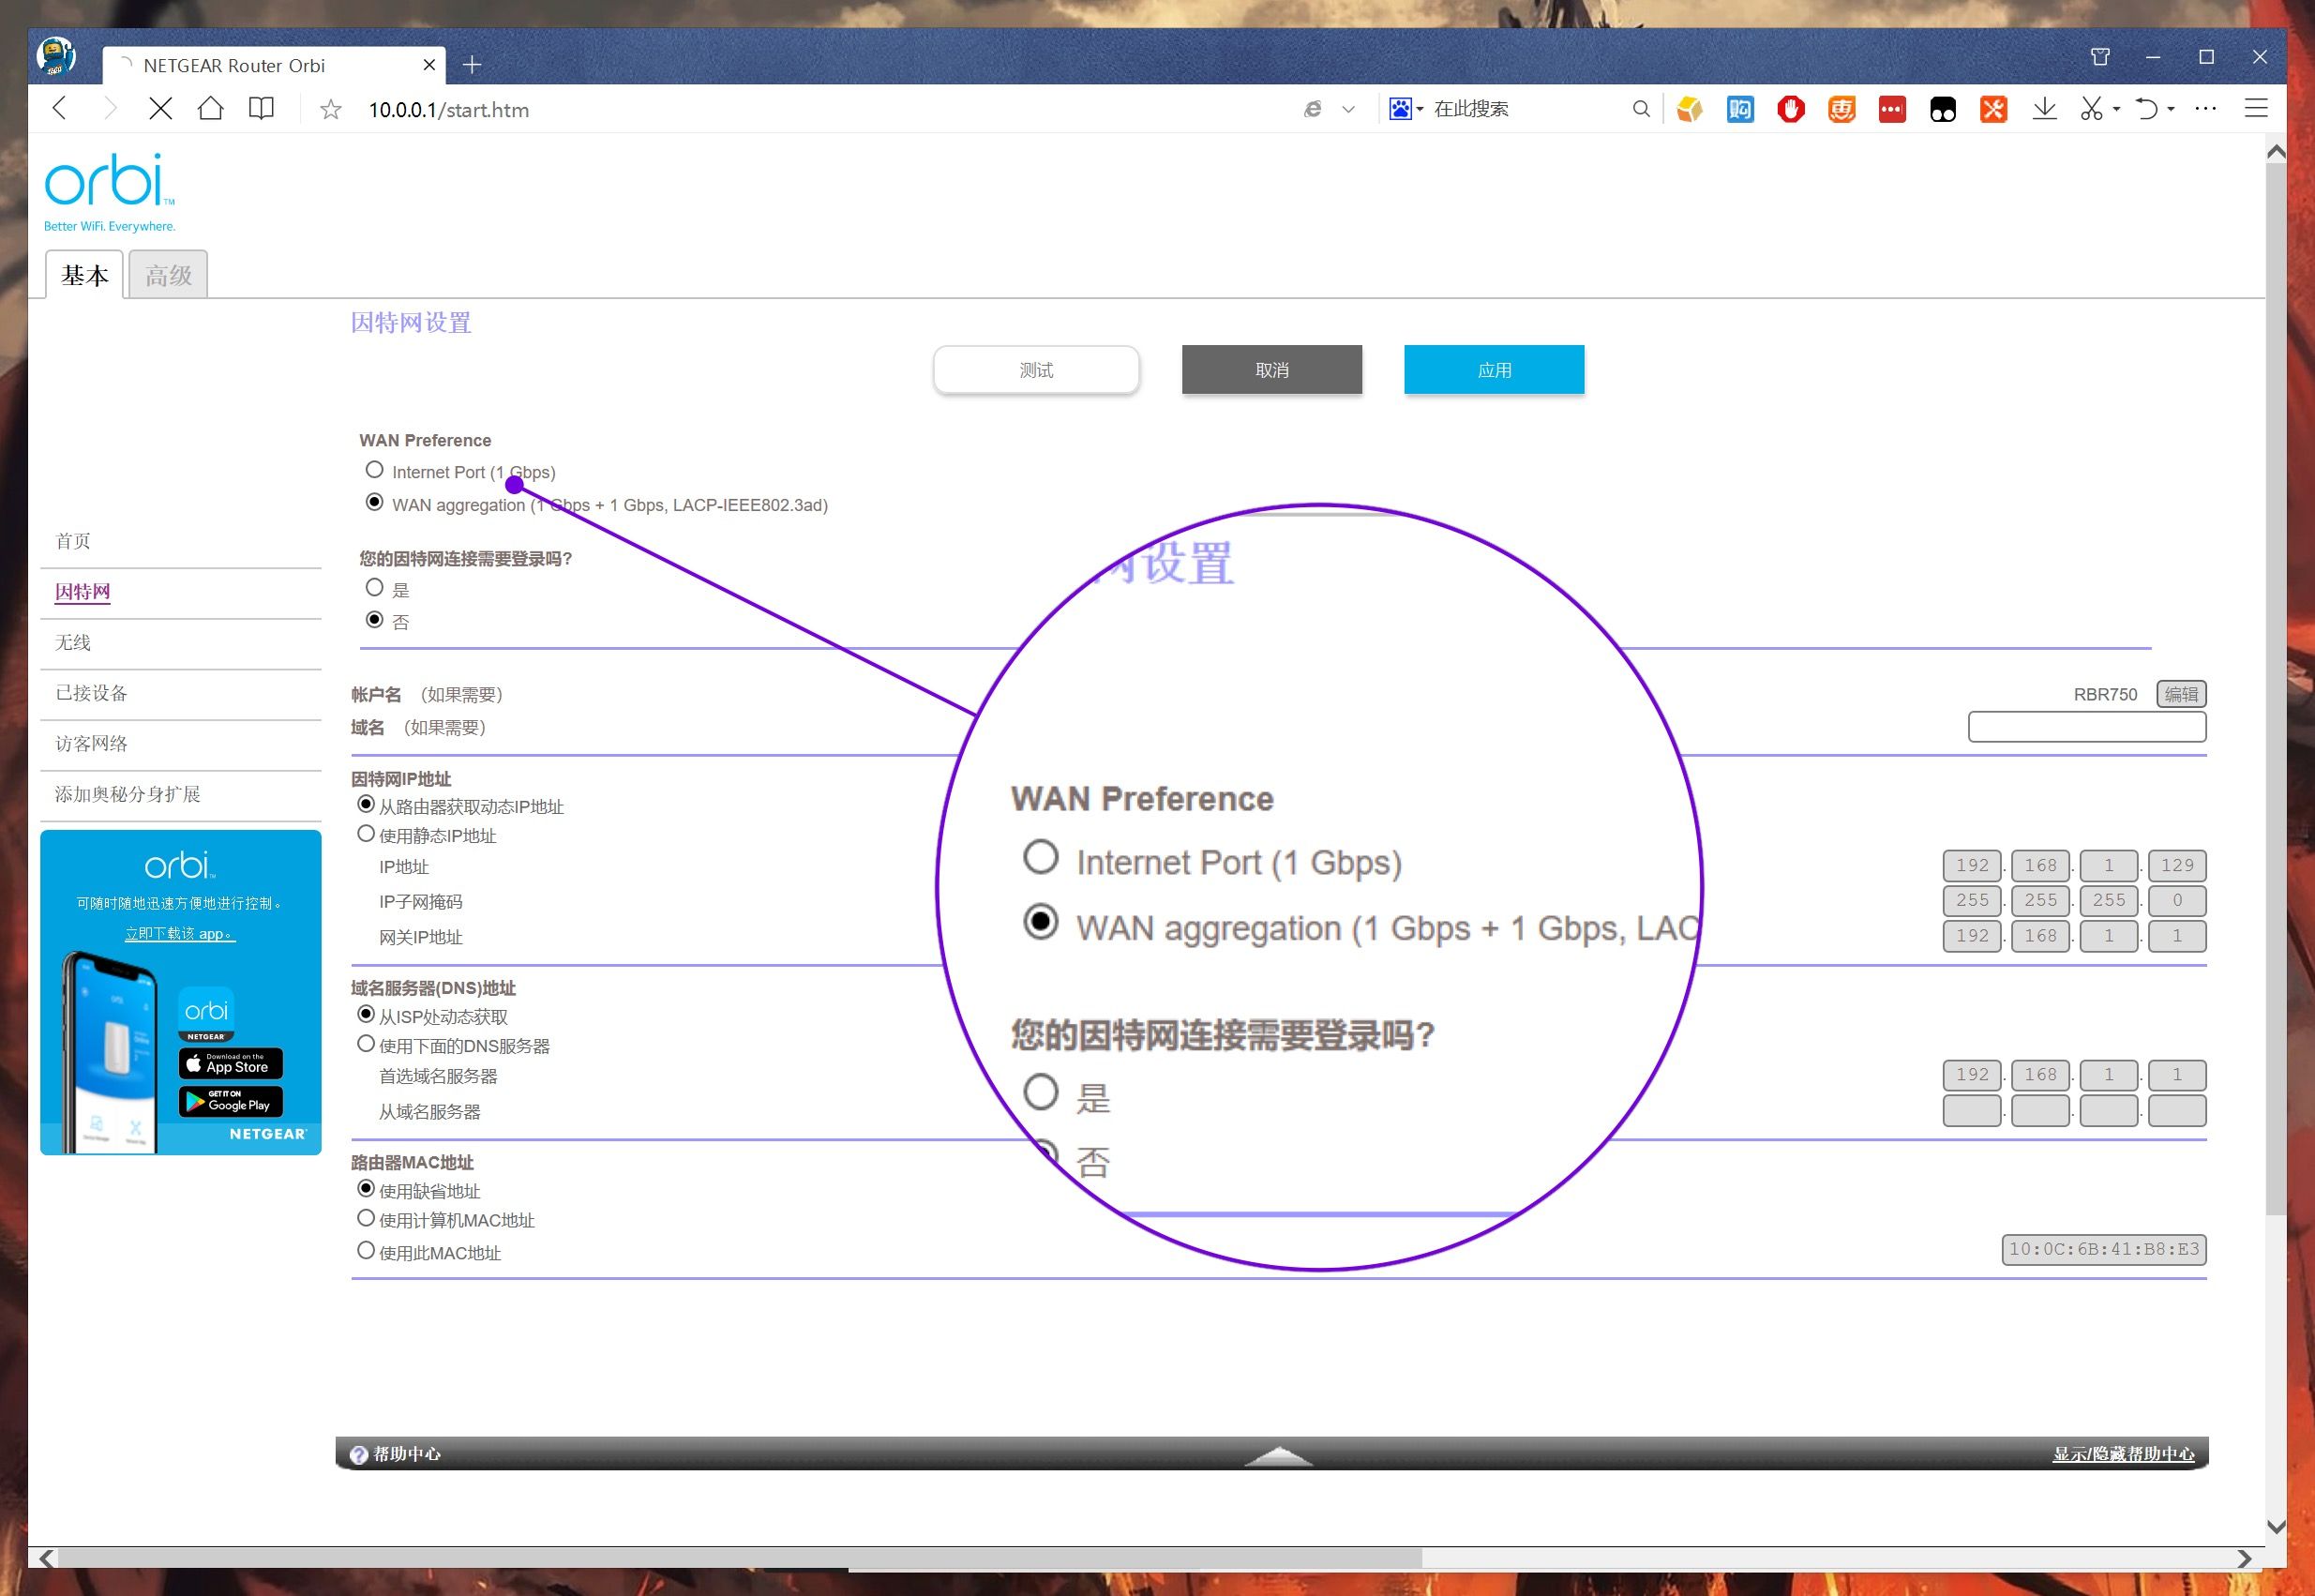Choose 使用缺省地址 MAC option
The image size is (2315, 1596).
[366, 1189]
